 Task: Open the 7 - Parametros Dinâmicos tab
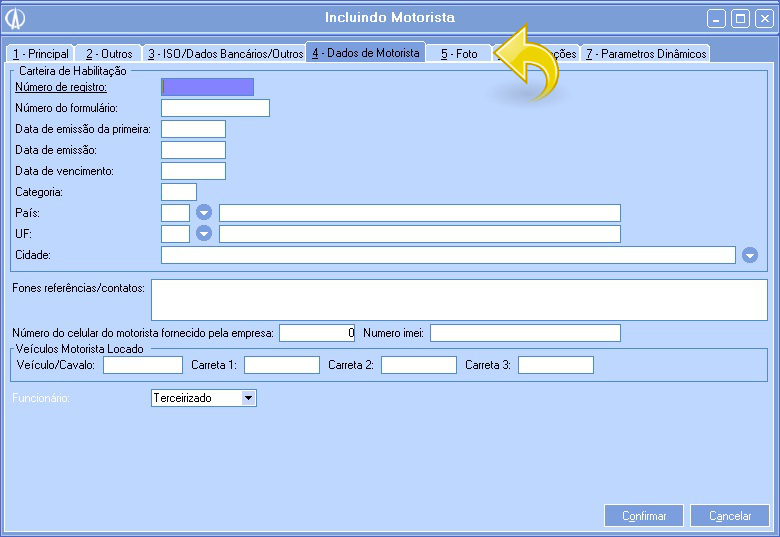(645, 54)
